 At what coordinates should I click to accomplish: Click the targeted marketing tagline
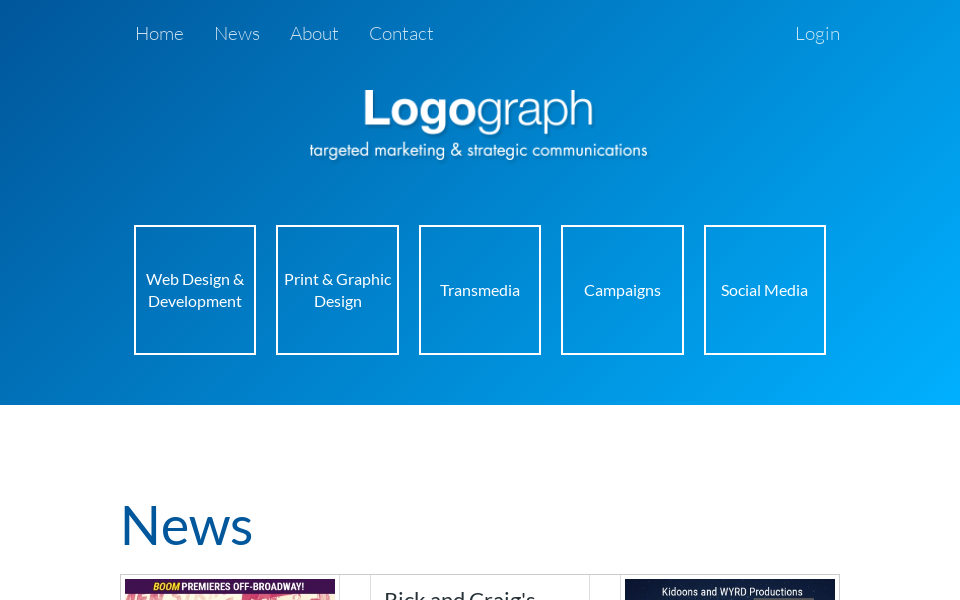(x=479, y=150)
